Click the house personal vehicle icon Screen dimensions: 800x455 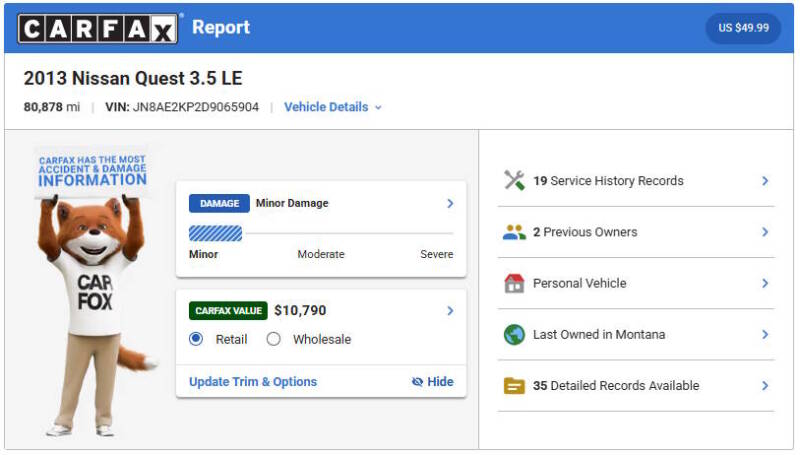[x=514, y=283]
